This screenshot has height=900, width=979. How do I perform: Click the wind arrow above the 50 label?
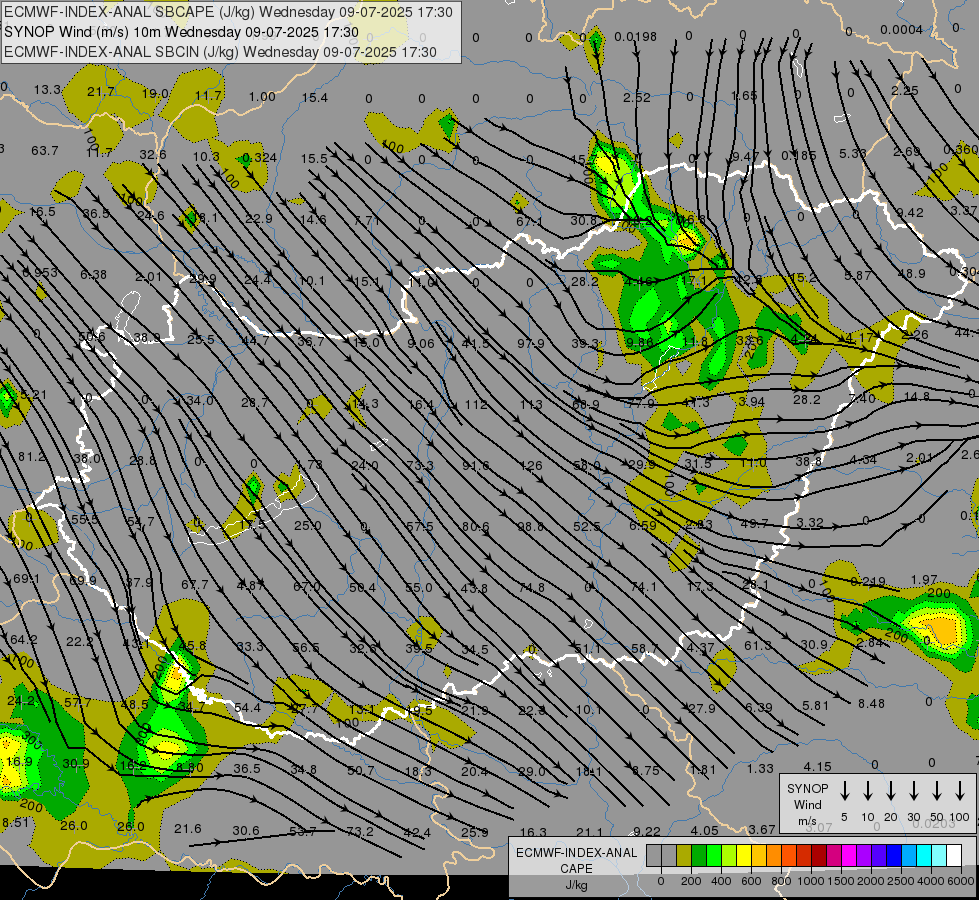point(937,791)
